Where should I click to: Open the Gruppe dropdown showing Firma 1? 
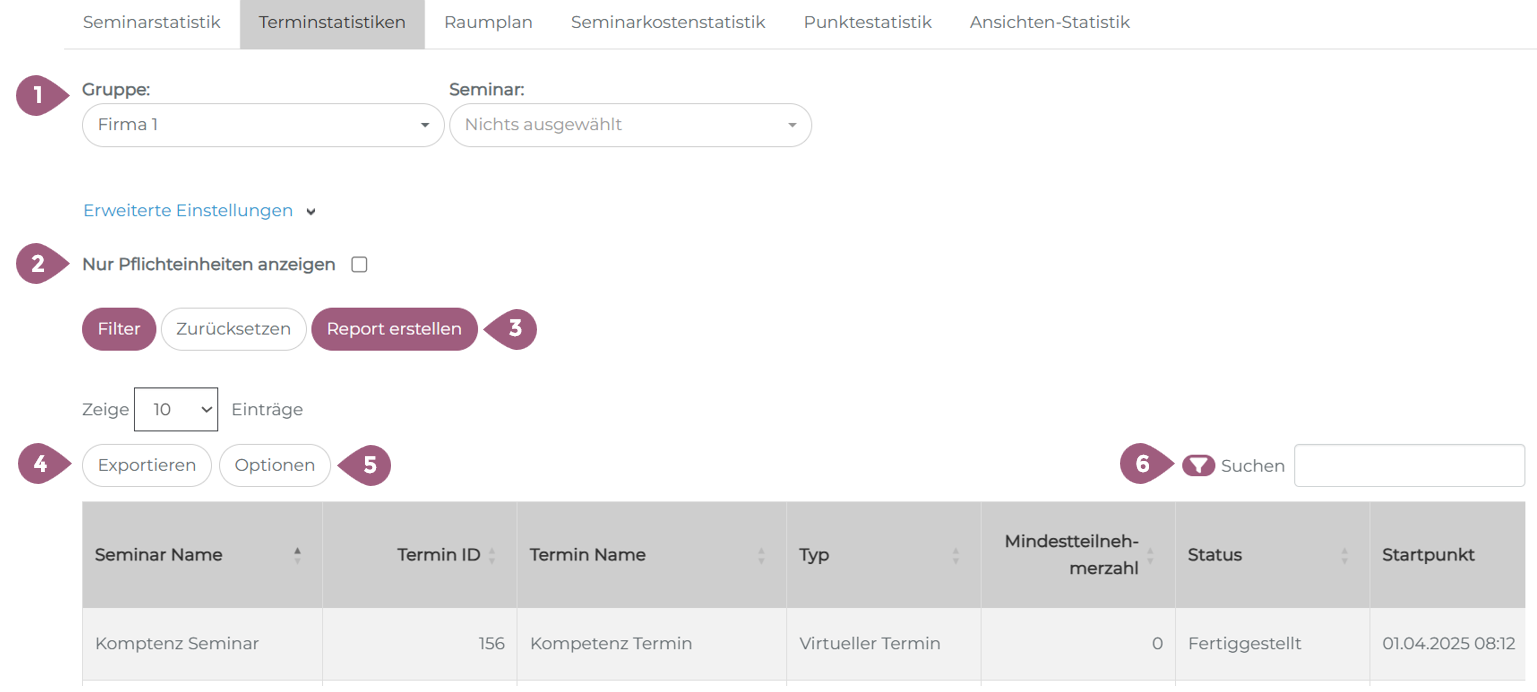(x=262, y=125)
